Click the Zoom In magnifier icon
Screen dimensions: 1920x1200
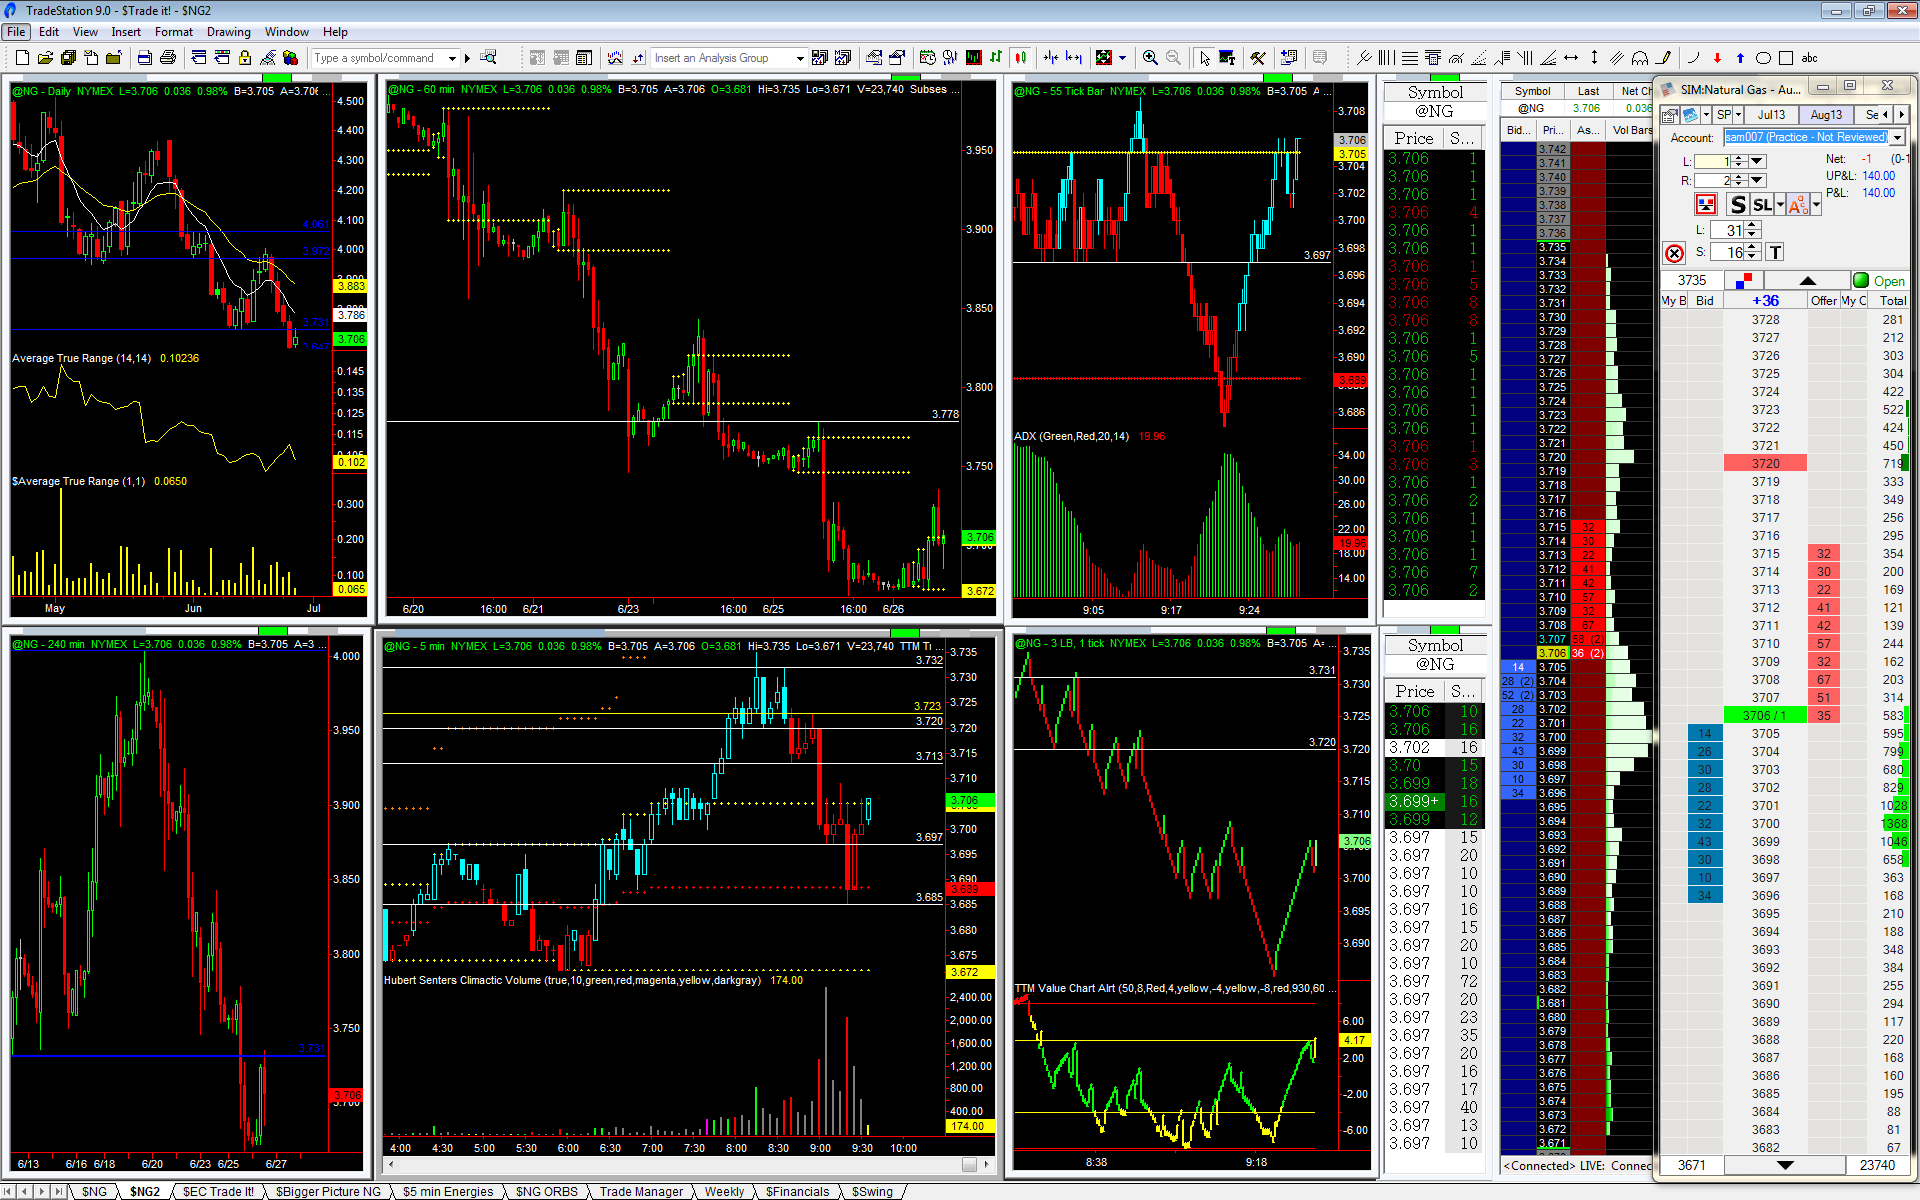coord(1150,58)
